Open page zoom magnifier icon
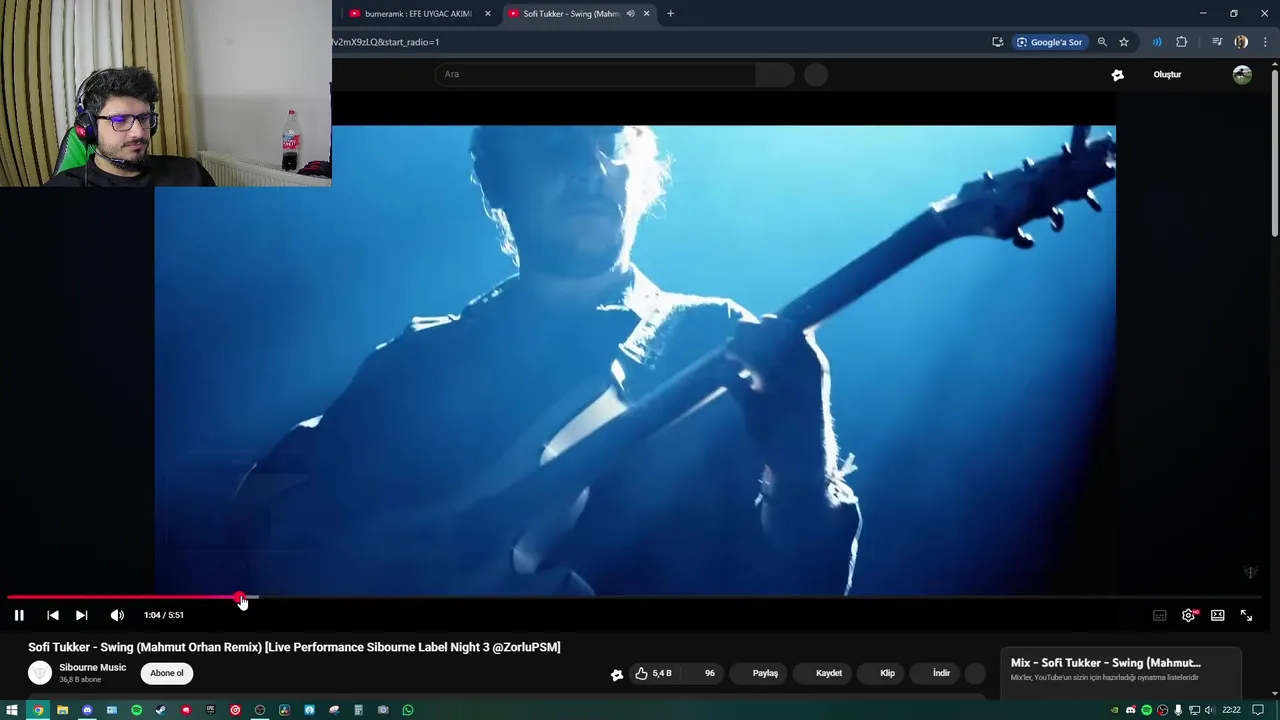The height and width of the screenshot is (720, 1280). tap(1102, 42)
